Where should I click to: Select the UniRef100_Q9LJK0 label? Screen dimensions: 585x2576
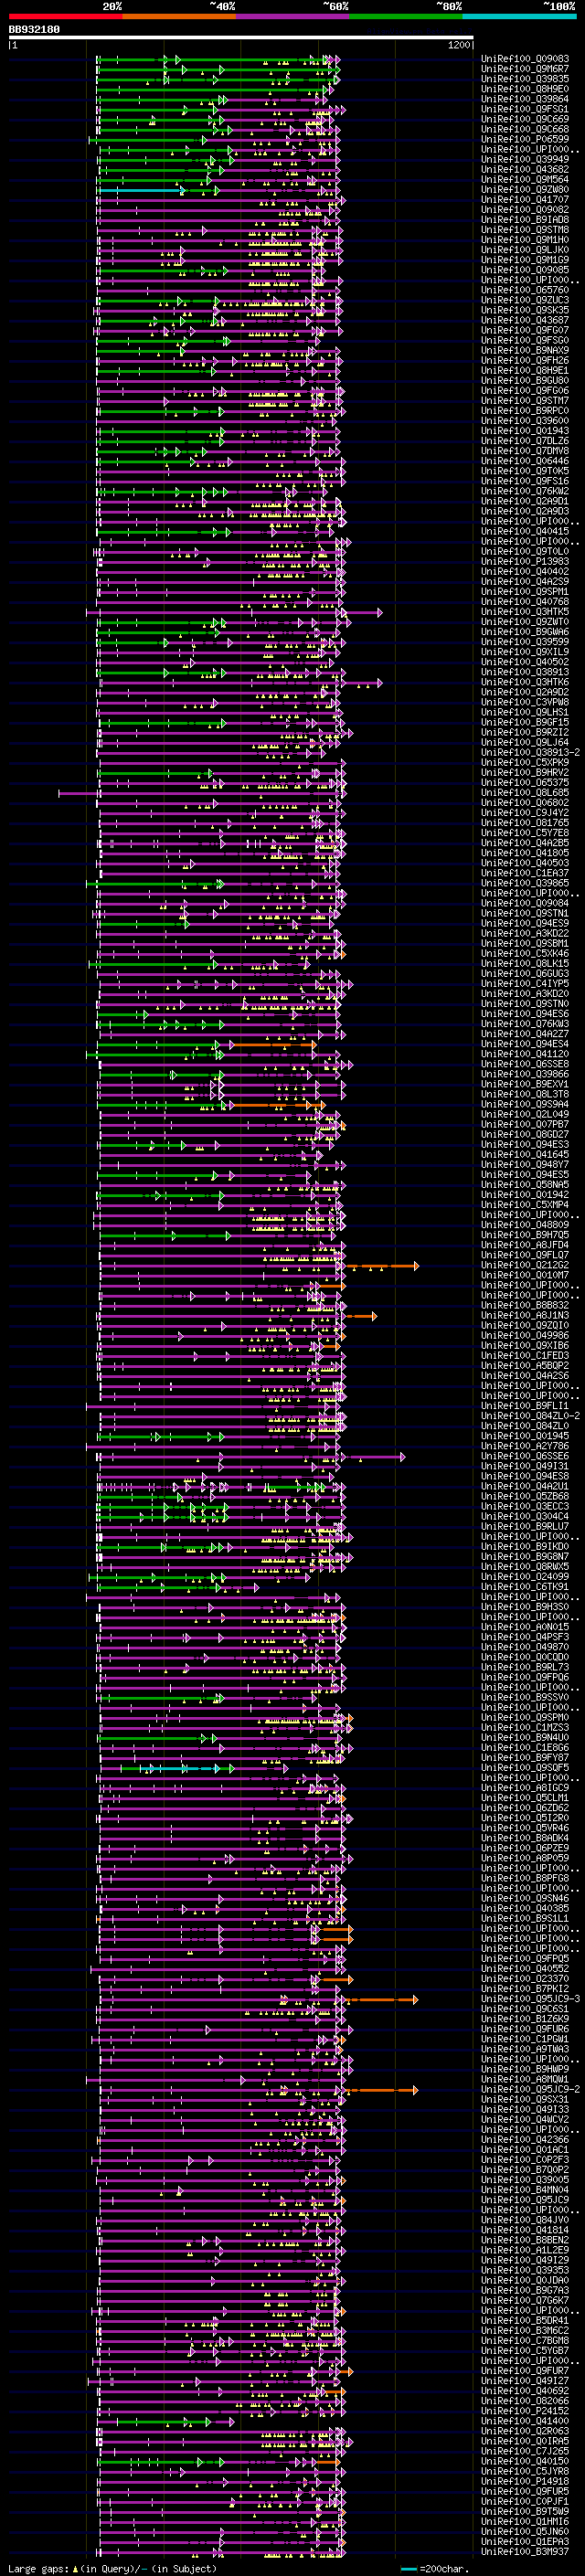pyautogui.click(x=525, y=250)
